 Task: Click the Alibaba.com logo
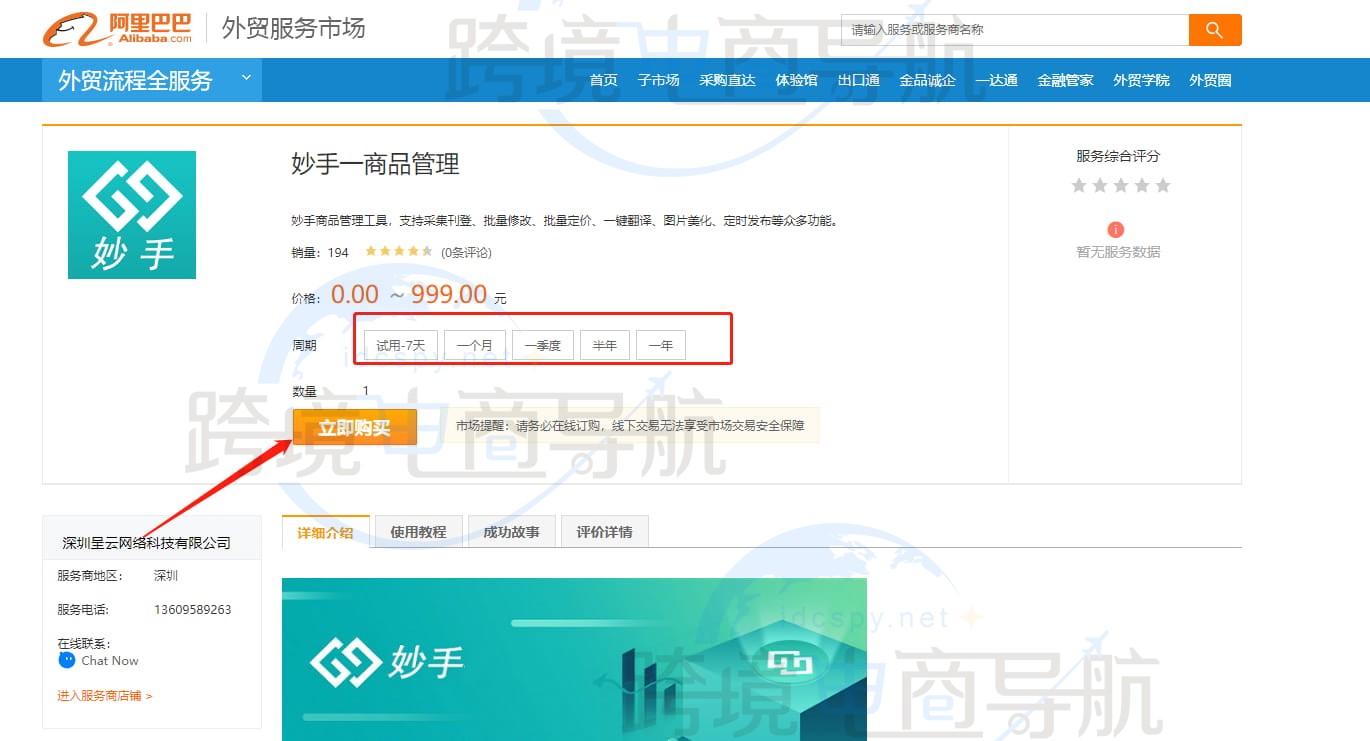118,29
